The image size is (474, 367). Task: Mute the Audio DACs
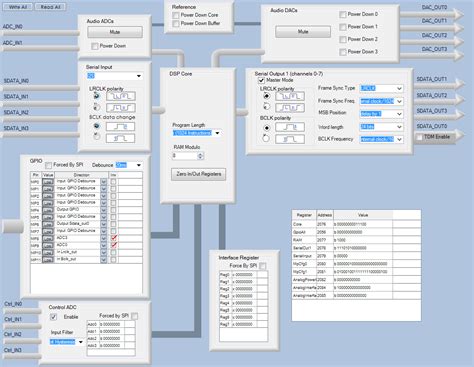303,32
